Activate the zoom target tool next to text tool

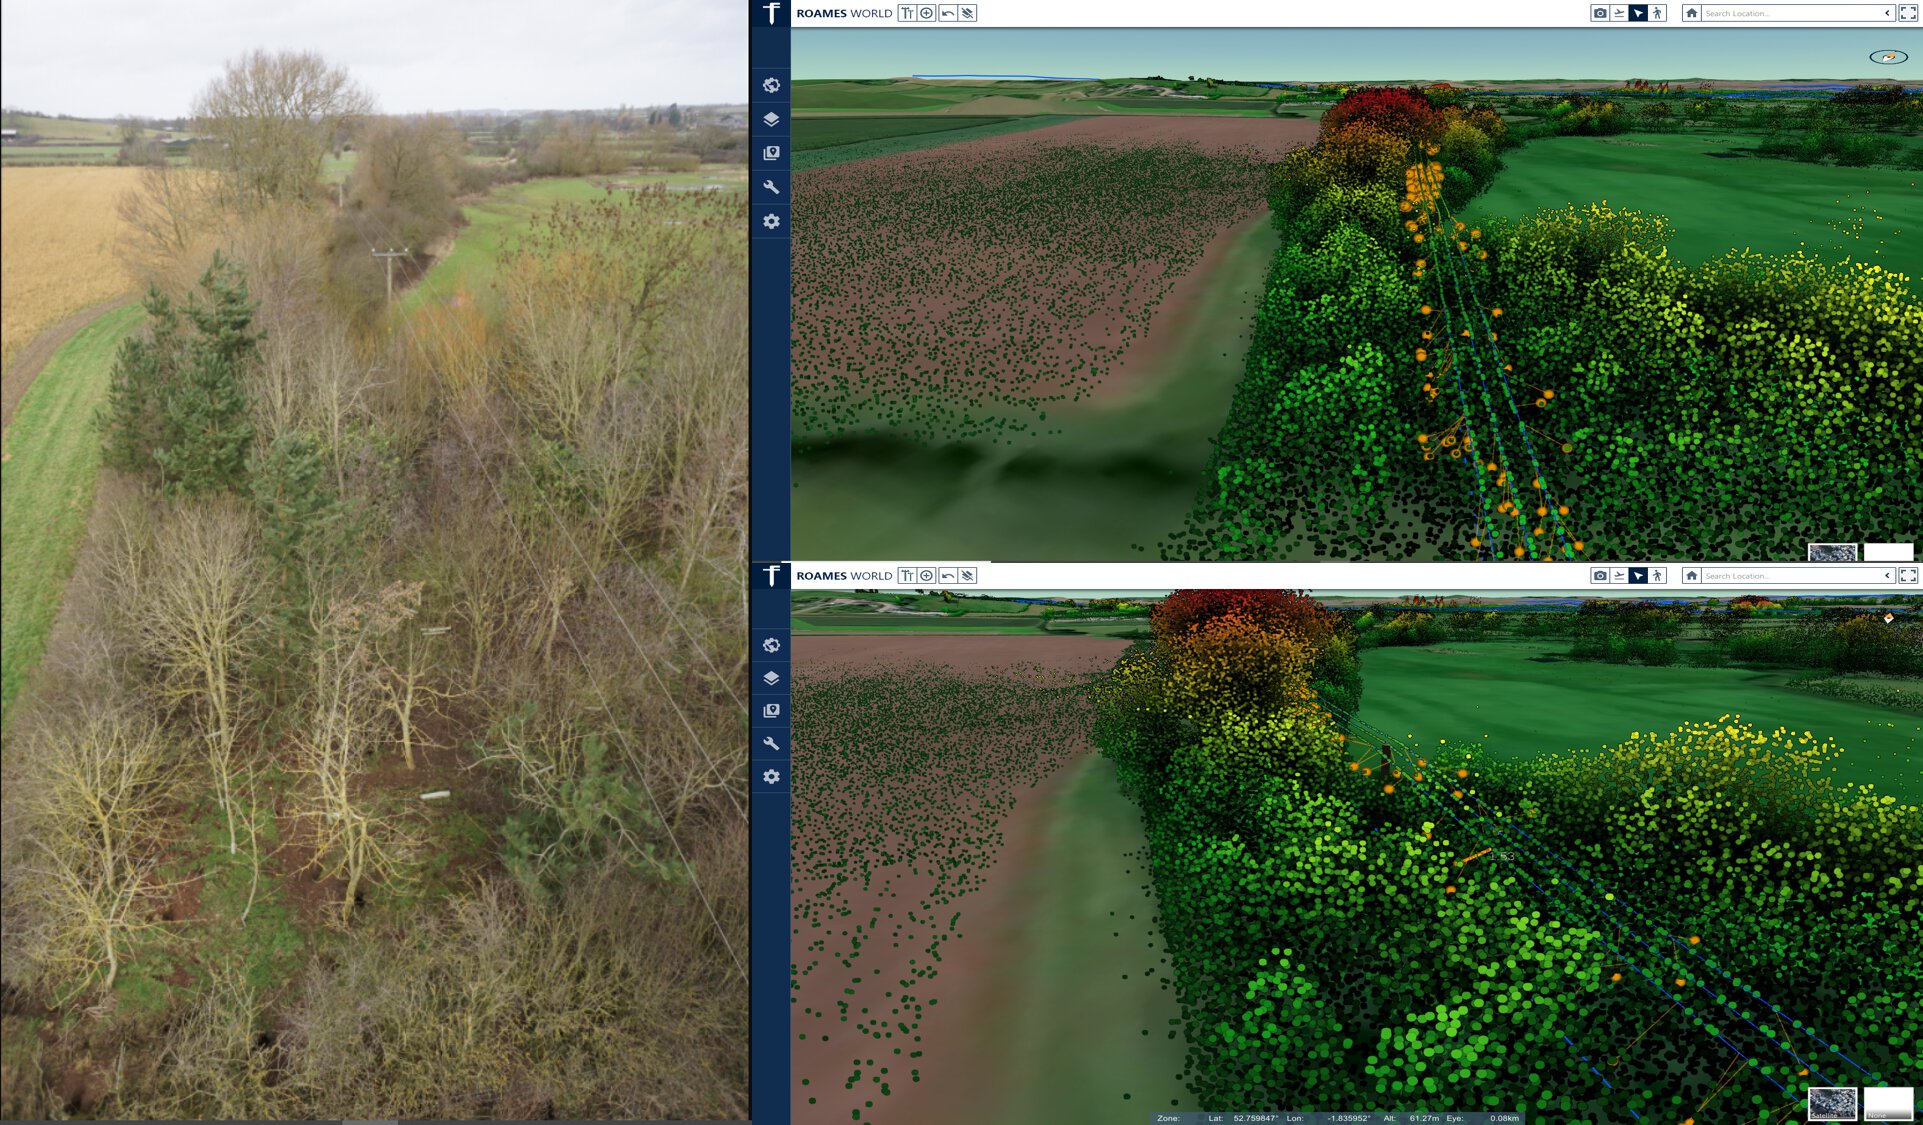point(926,13)
